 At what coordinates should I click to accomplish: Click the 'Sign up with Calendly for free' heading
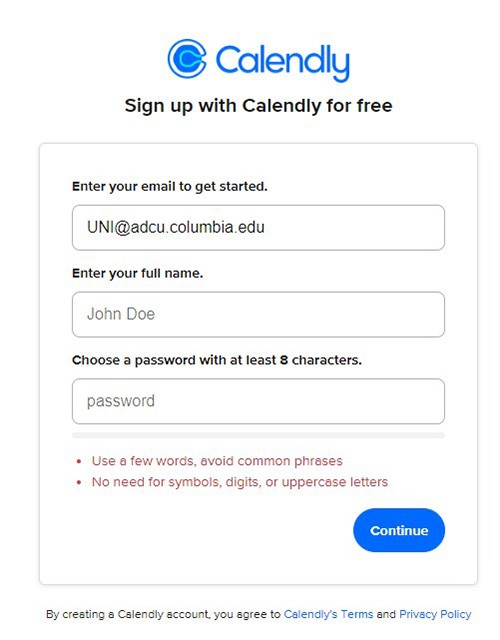258,106
